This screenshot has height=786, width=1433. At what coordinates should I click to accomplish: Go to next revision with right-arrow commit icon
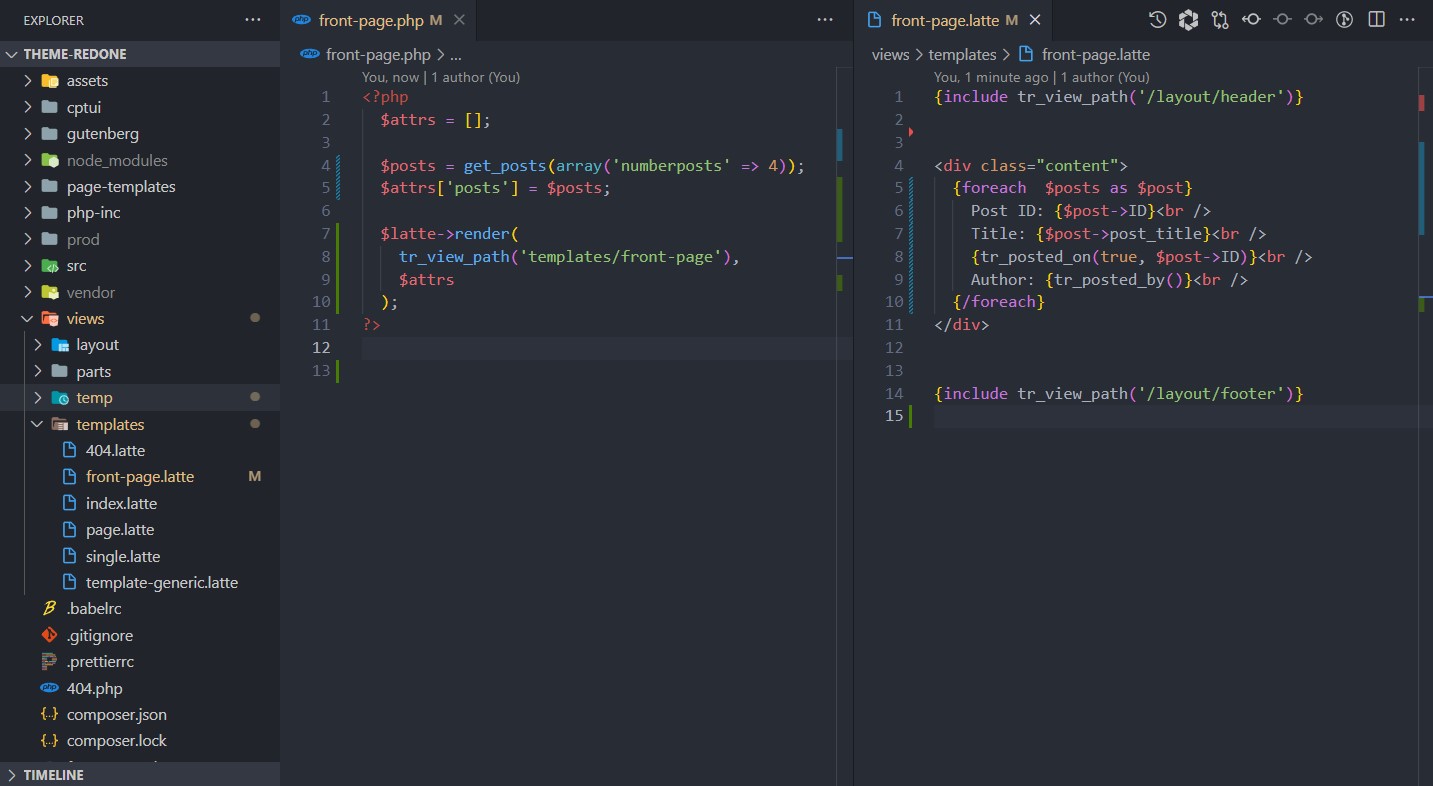click(x=1314, y=20)
